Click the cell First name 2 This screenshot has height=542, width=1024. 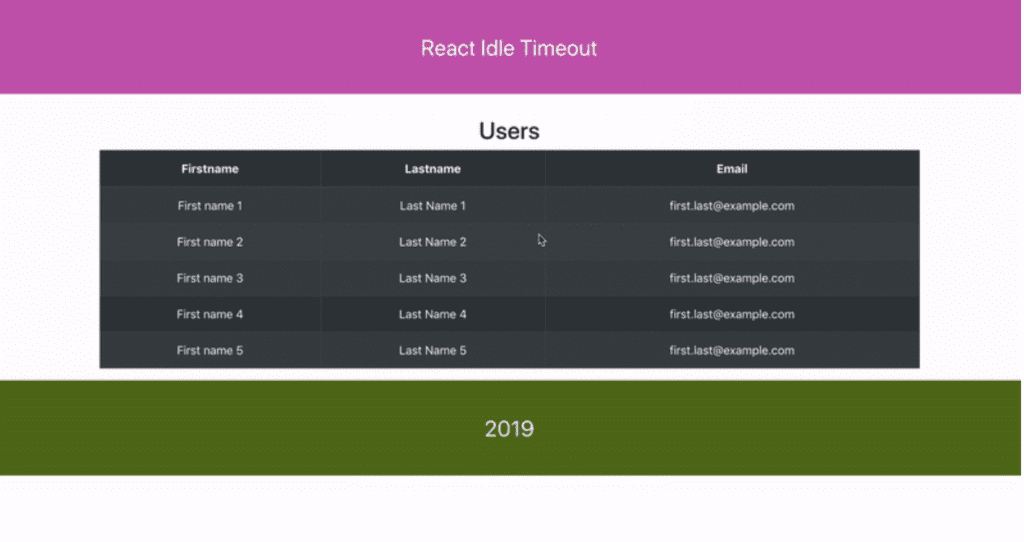click(210, 242)
